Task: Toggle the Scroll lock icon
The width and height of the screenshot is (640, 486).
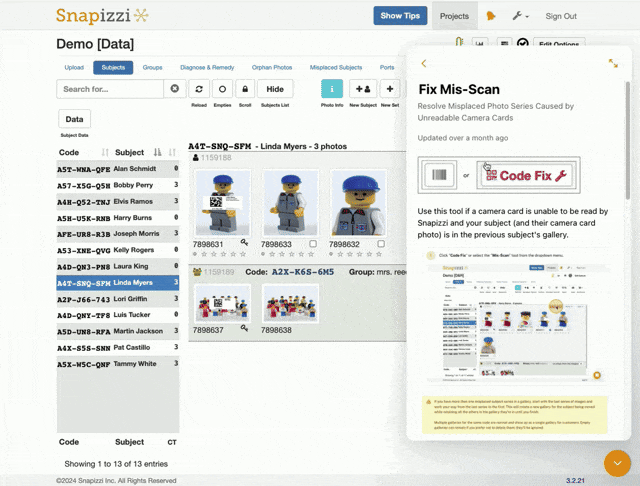Action: [x=245, y=89]
